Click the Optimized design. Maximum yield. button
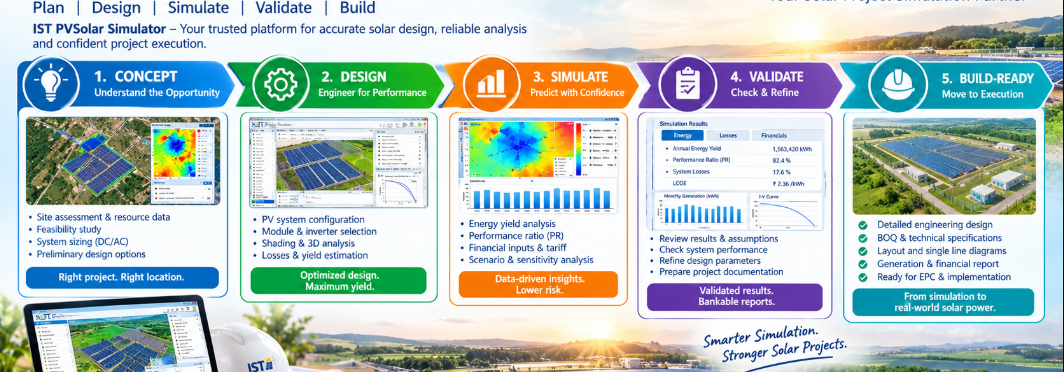Screen dimensions: 1064x372 tap(339, 281)
